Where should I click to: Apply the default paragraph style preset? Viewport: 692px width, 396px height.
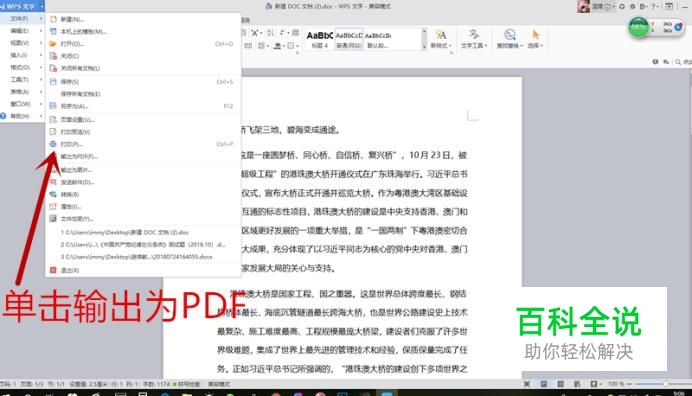[x=378, y=39]
